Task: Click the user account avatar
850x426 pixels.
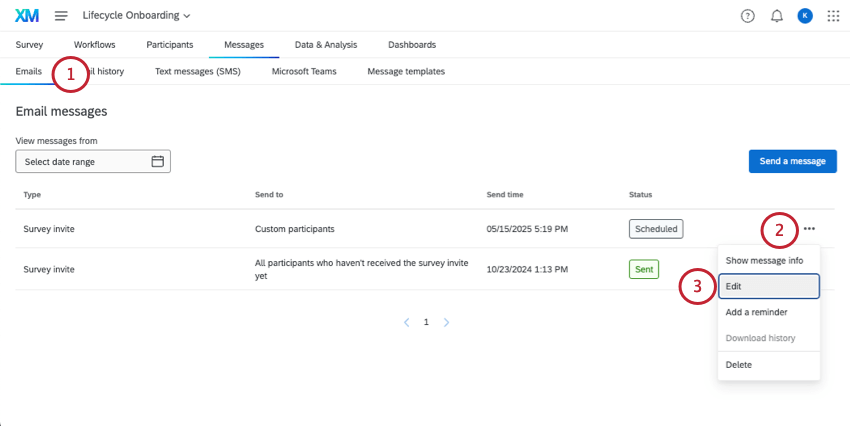Action: [x=805, y=16]
